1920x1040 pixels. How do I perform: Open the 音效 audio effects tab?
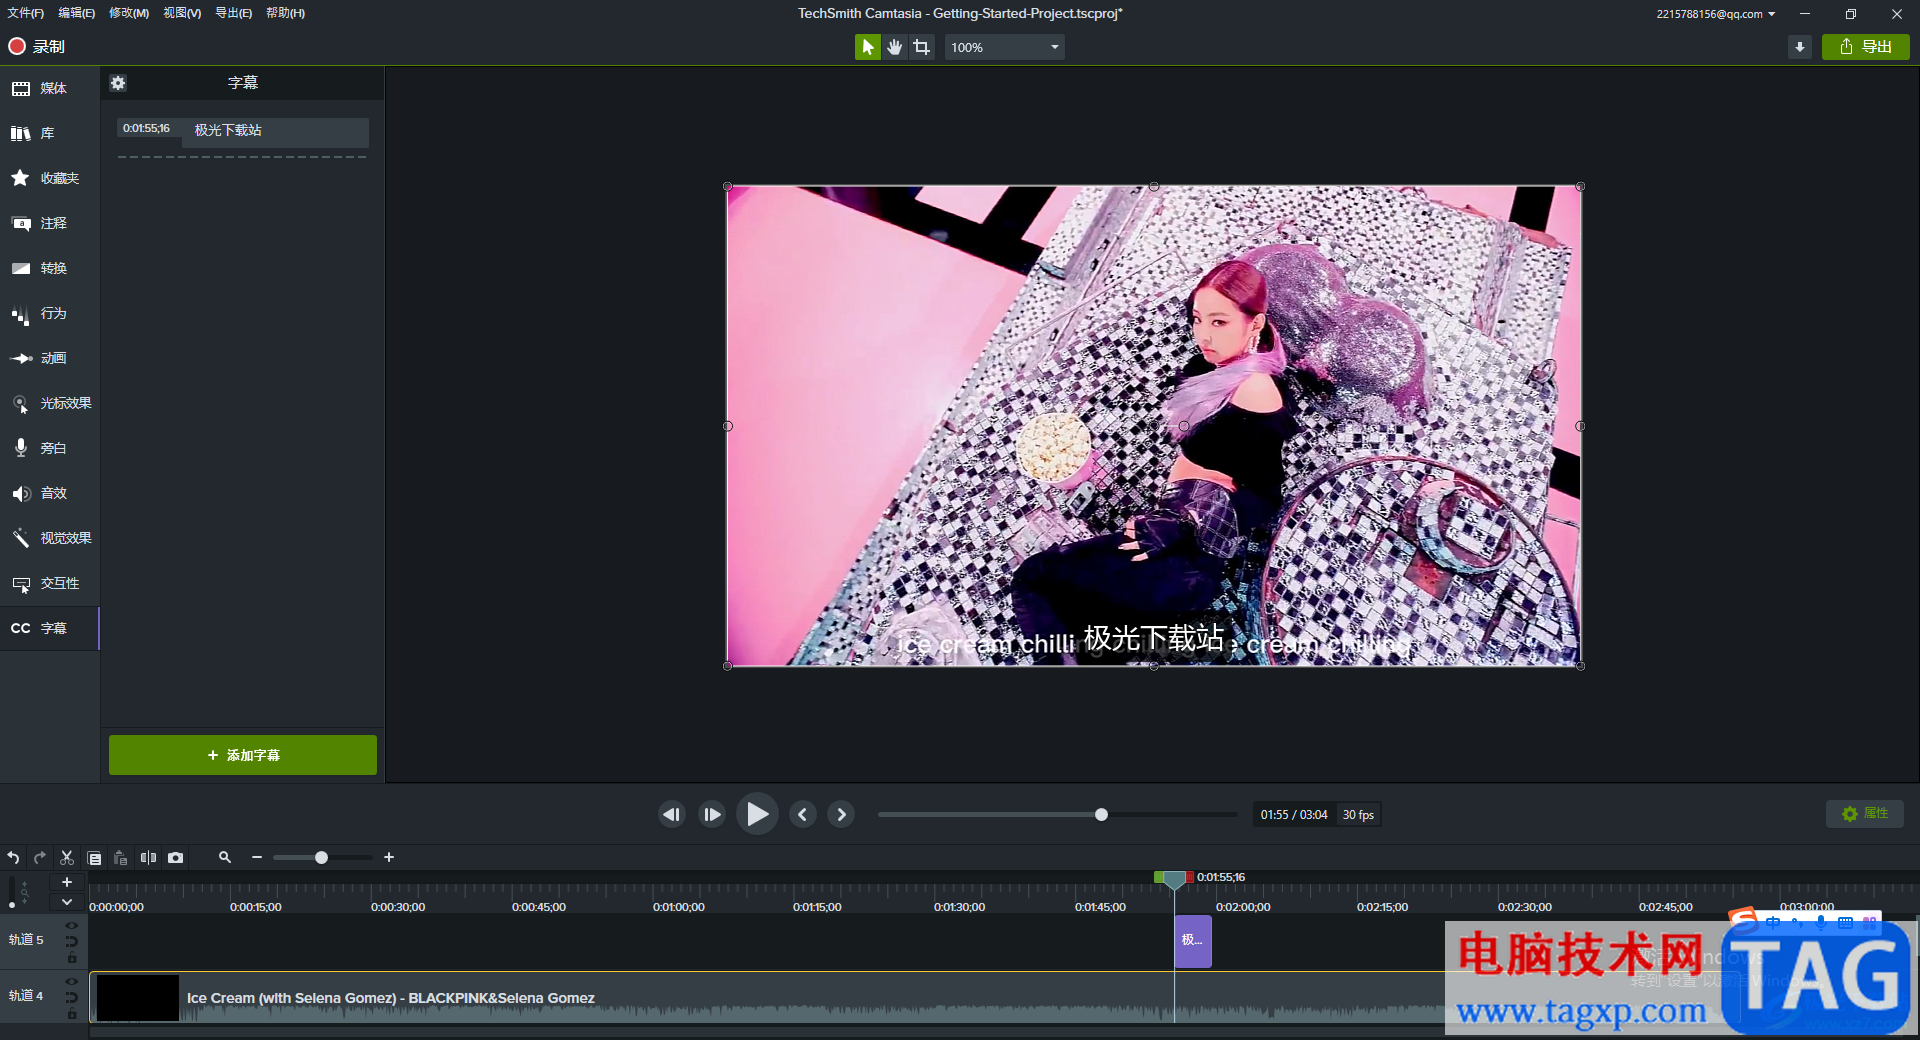tap(49, 494)
